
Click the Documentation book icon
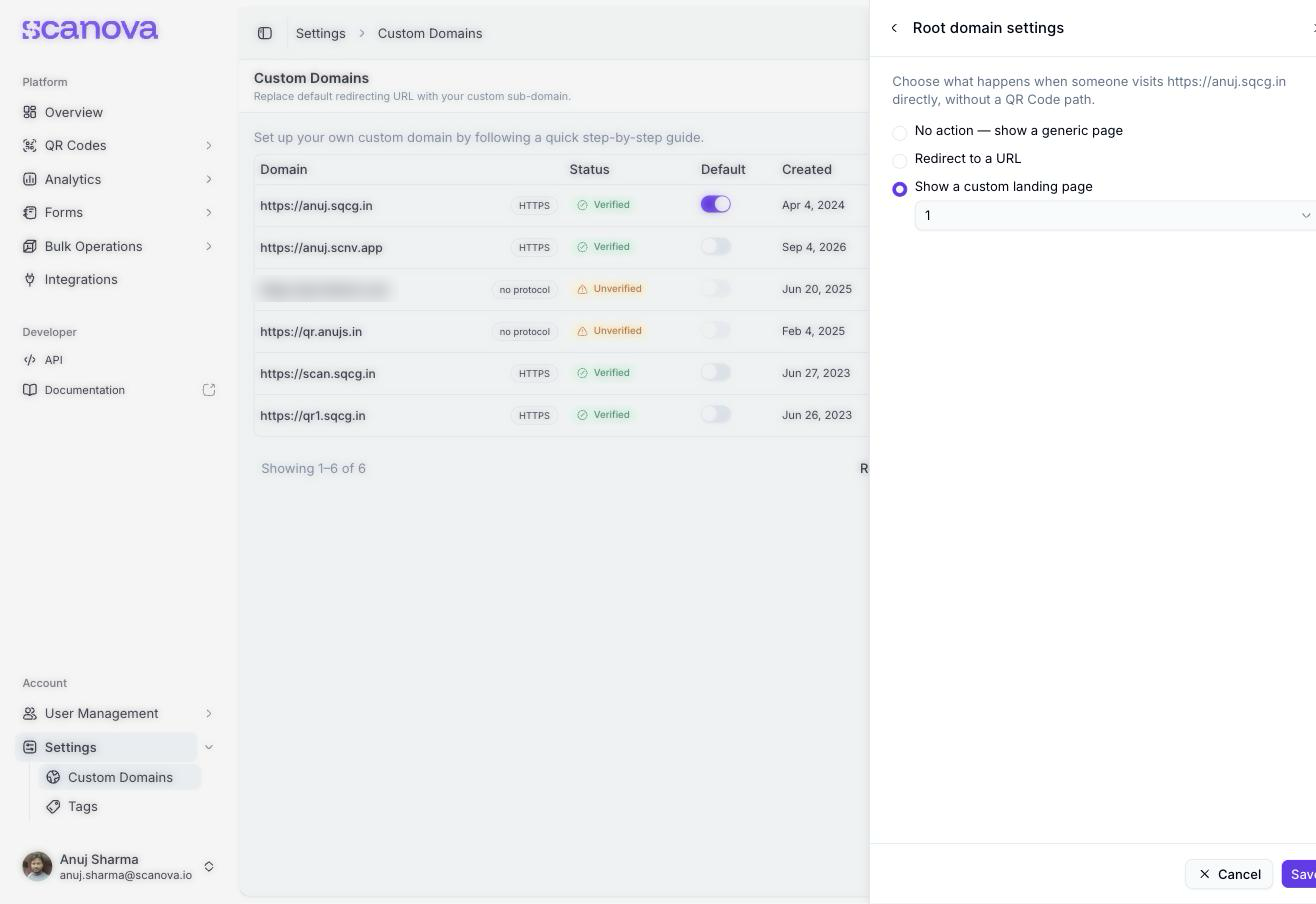coord(30,390)
